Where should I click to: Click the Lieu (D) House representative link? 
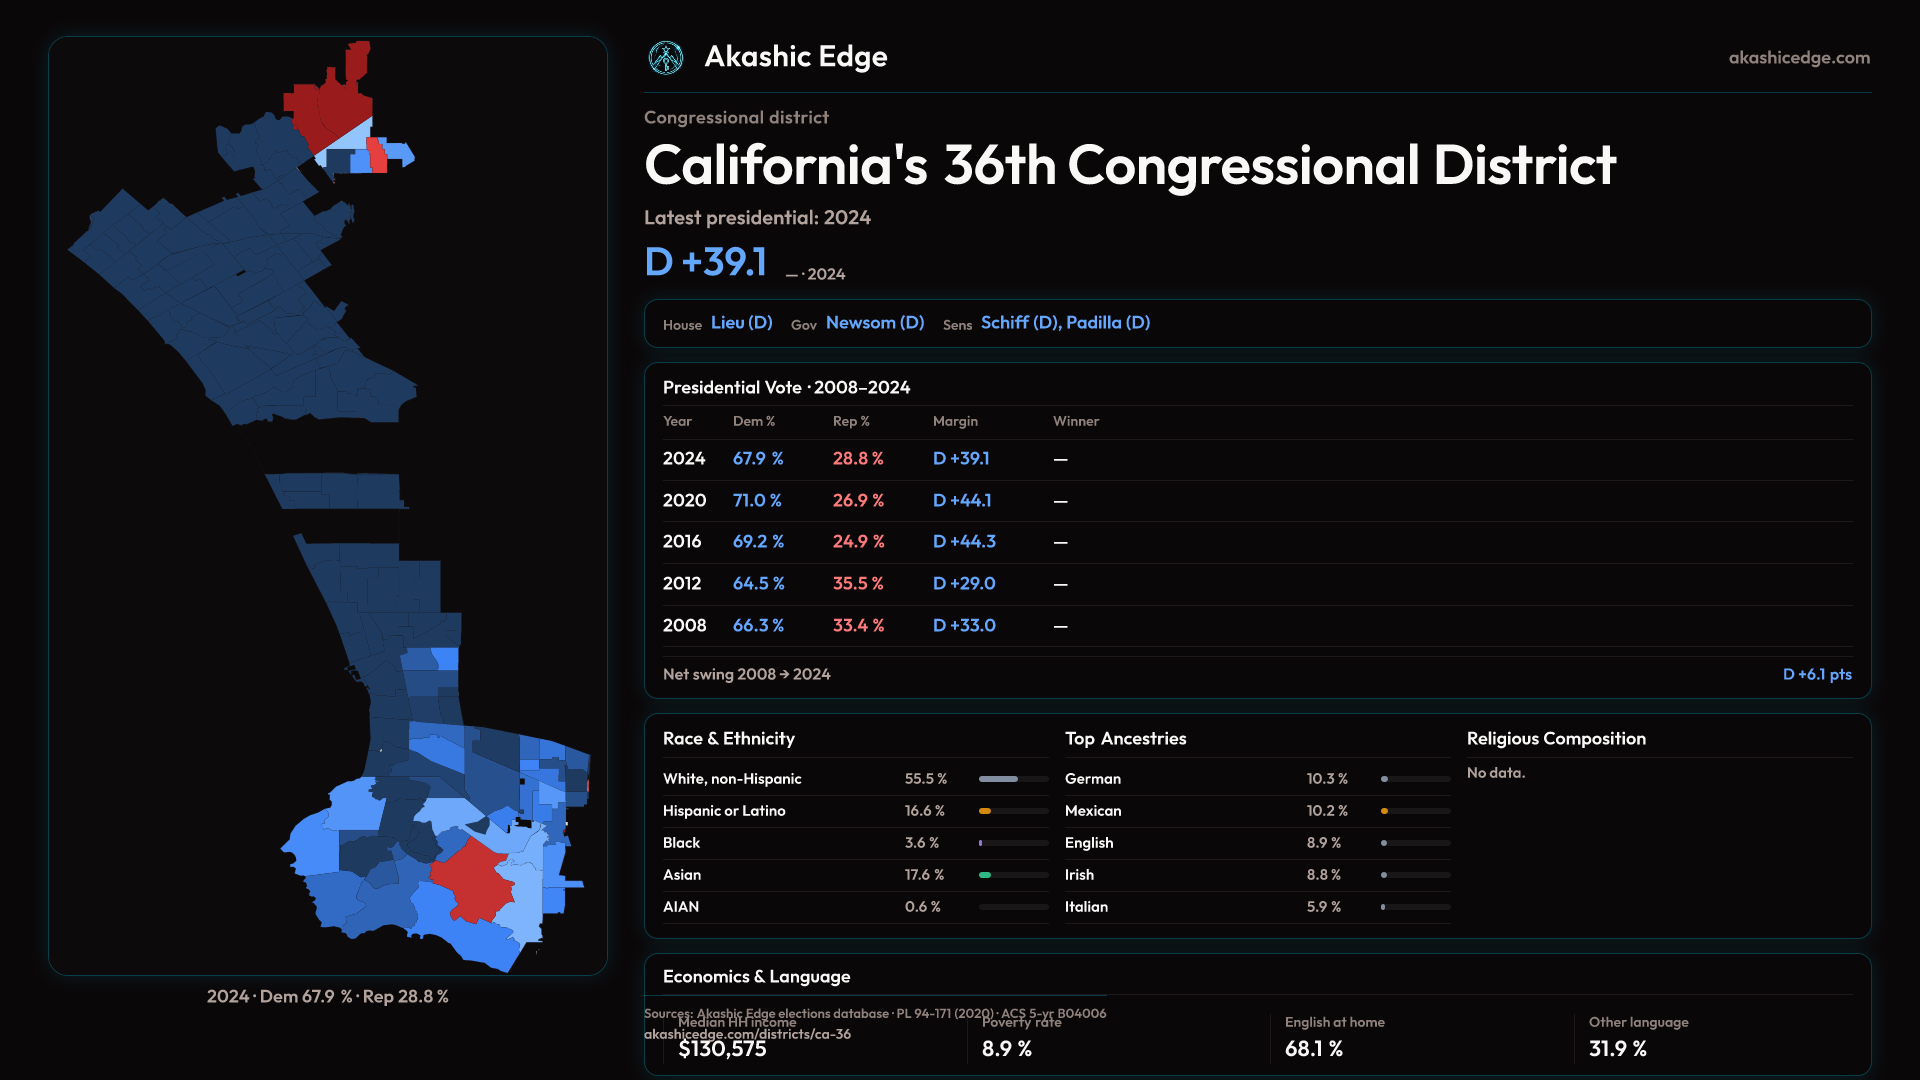click(741, 323)
